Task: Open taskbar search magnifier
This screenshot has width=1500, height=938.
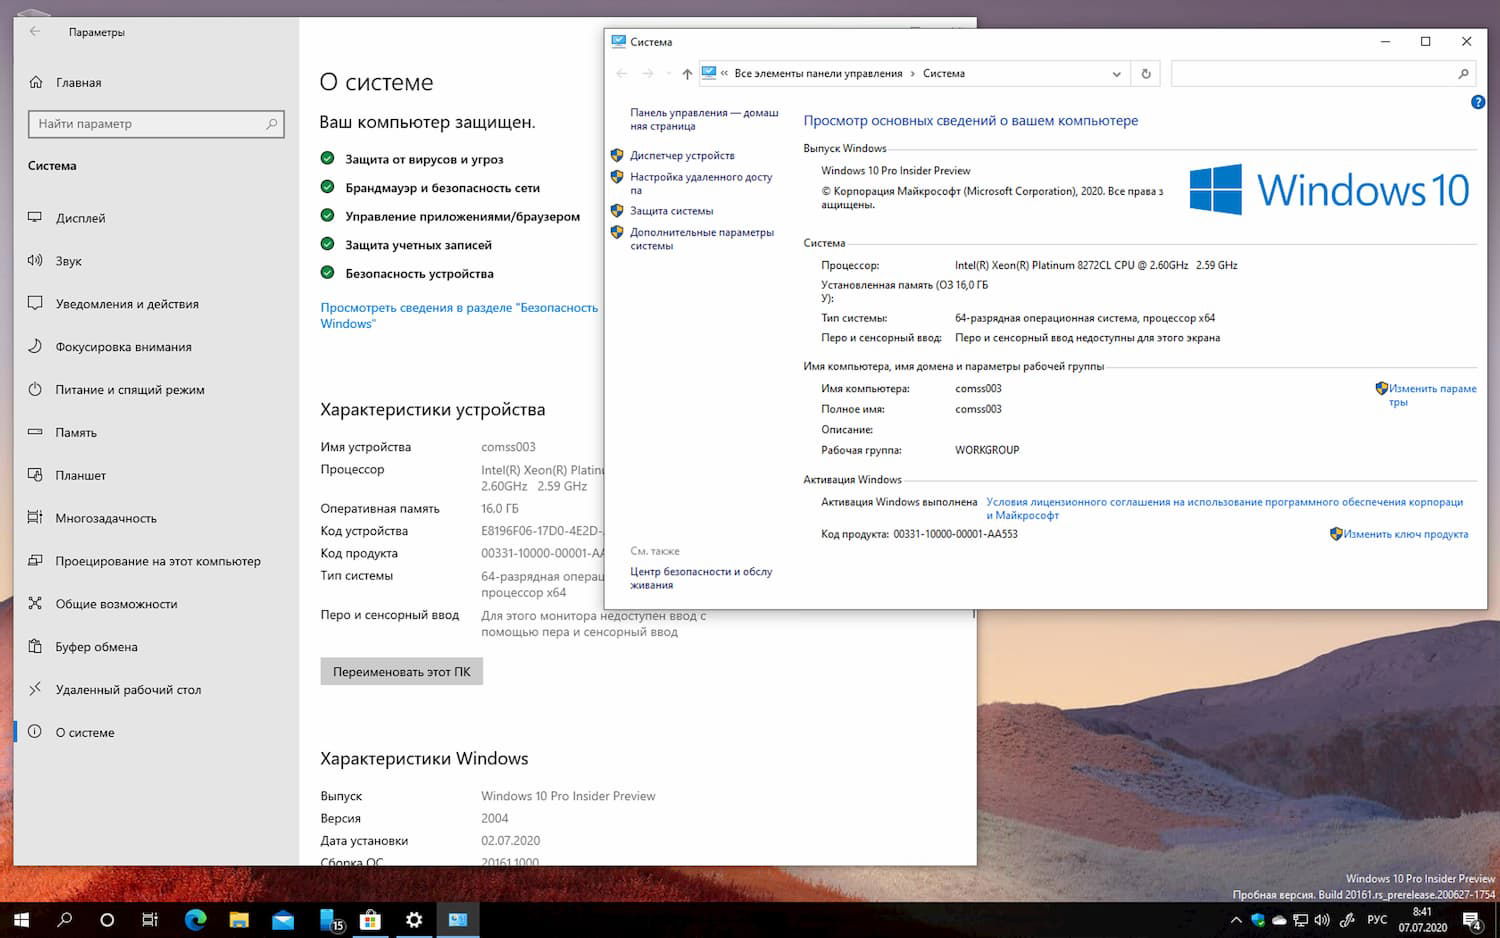Action: 65,920
